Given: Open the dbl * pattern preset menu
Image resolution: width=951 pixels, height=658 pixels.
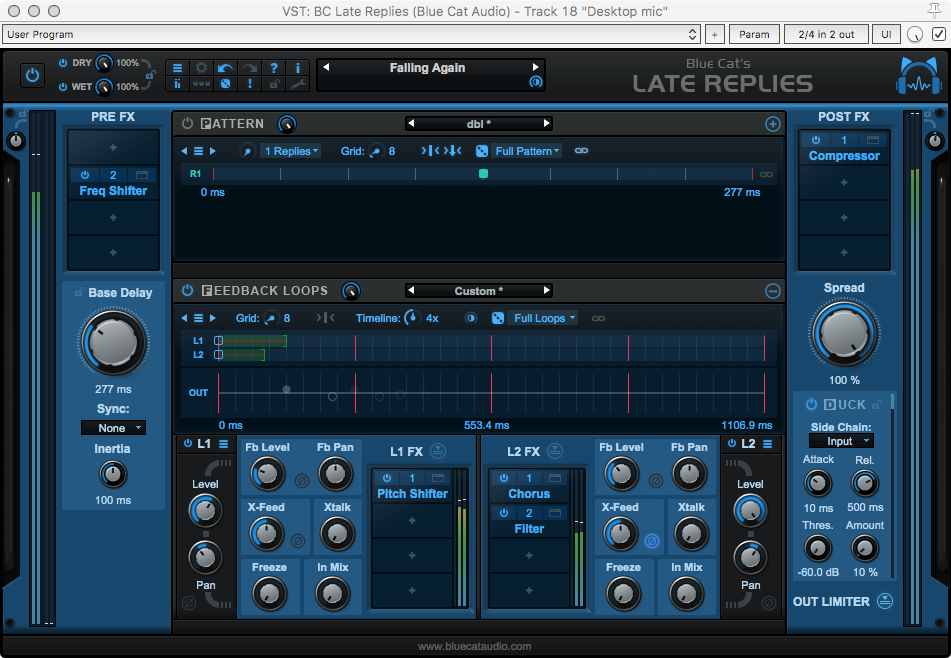Looking at the screenshot, I should (479, 124).
